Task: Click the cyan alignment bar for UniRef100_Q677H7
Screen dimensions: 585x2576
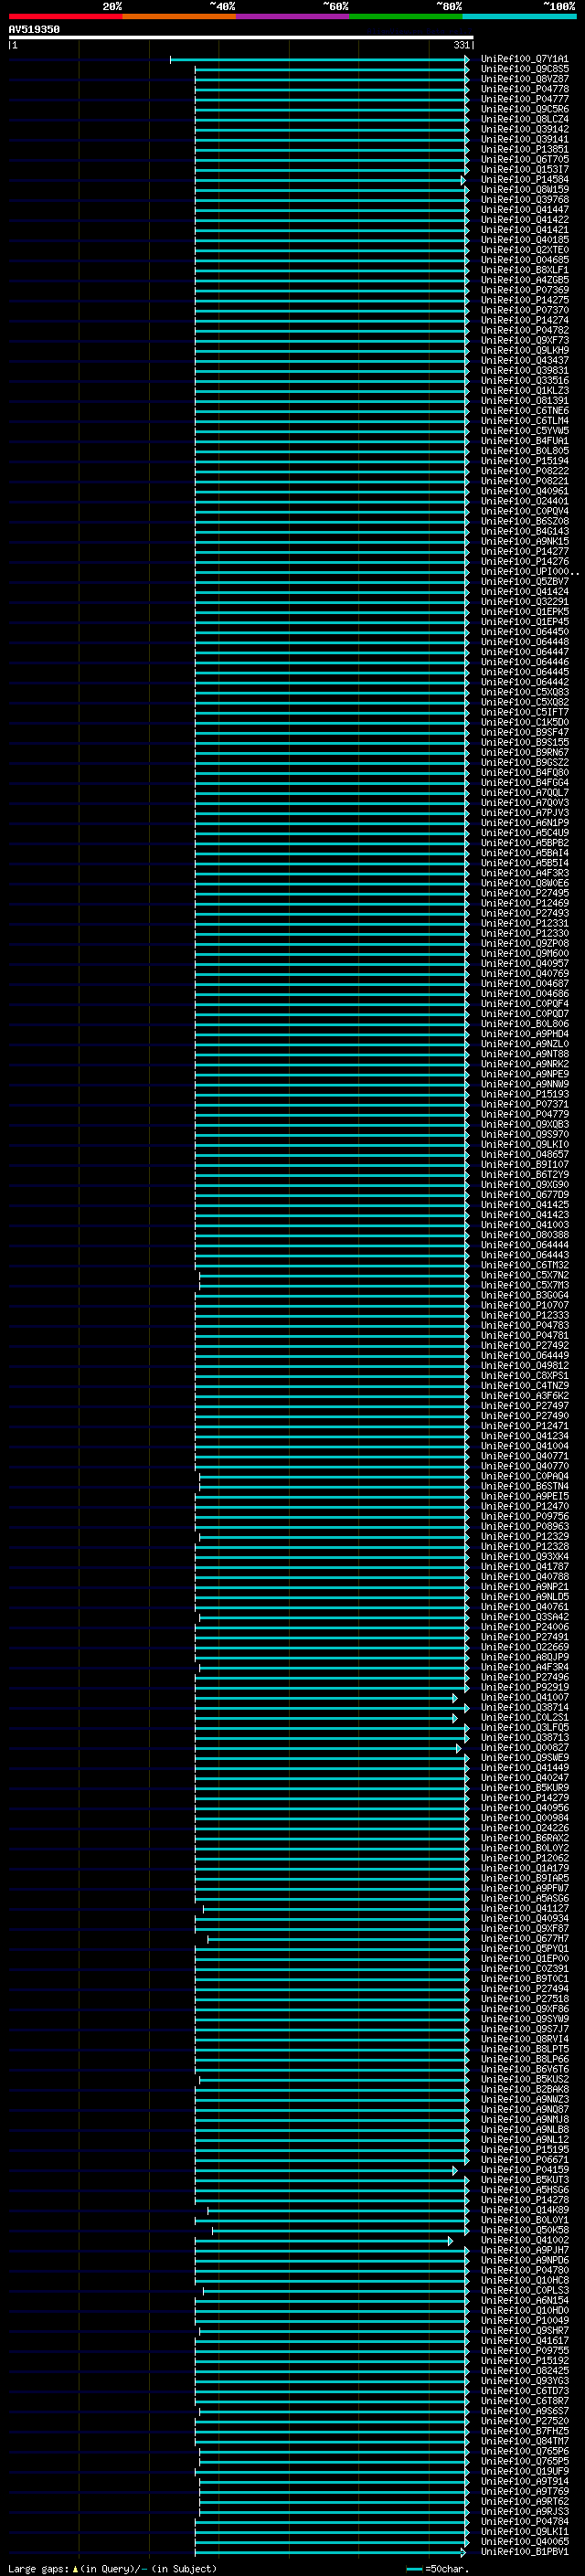Action: [x=338, y=1938]
